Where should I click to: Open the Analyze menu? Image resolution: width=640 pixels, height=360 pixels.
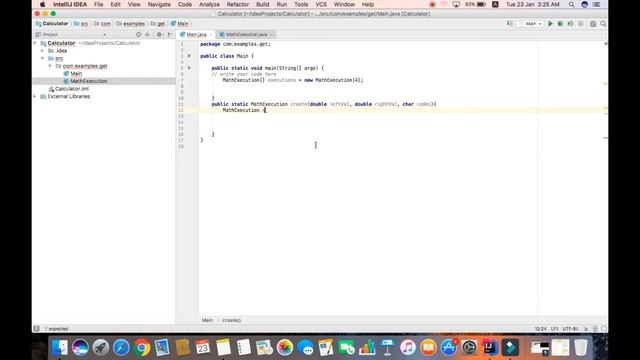pyautogui.click(x=209, y=4)
